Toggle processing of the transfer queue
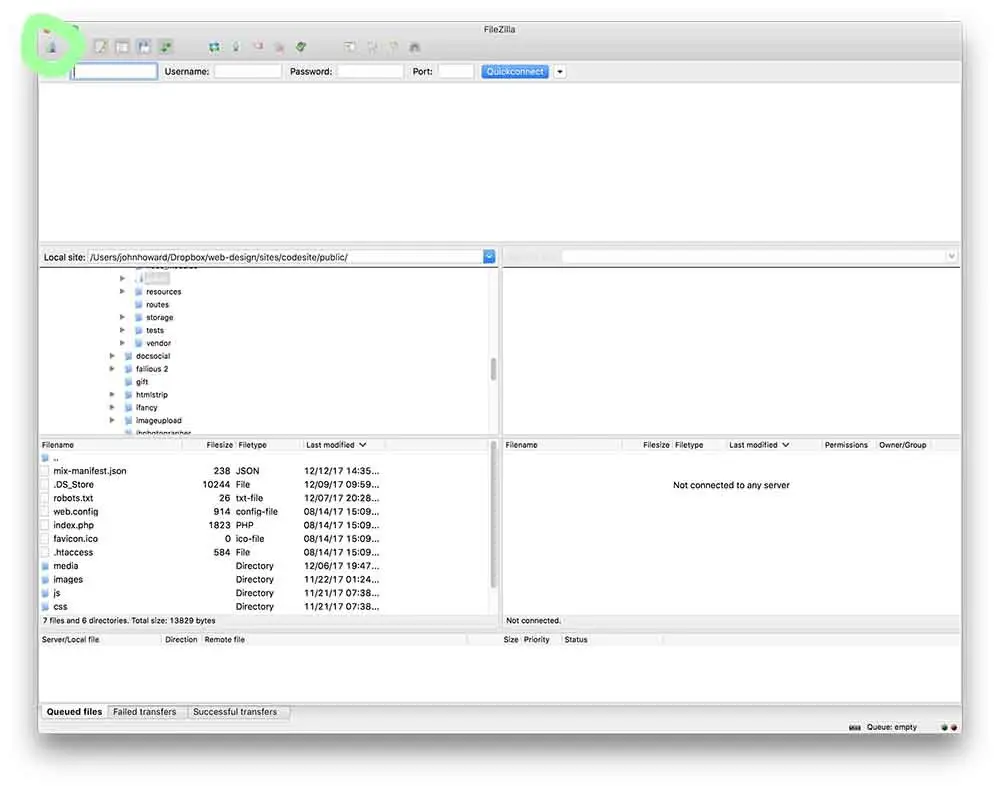 click(236, 47)
